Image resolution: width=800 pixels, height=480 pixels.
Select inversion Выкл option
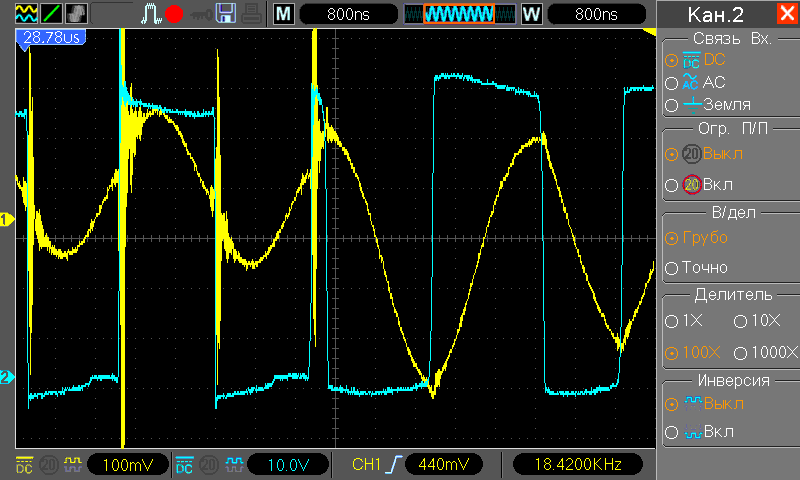[x=705, y=404]
